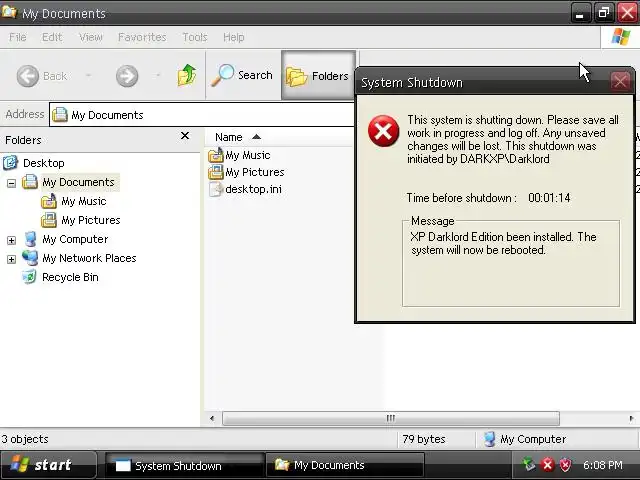
Task: Open the View menu
Action: tap(91, 37)
